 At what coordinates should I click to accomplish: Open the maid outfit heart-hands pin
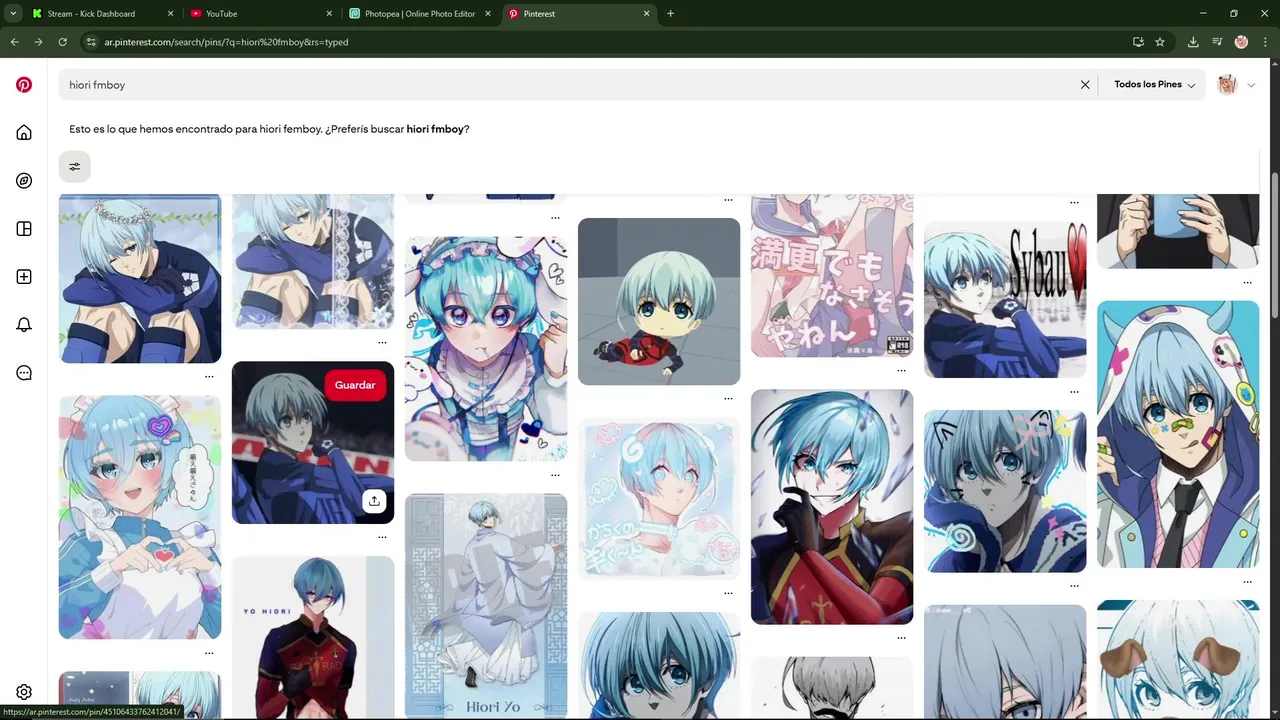click(140, 517)
